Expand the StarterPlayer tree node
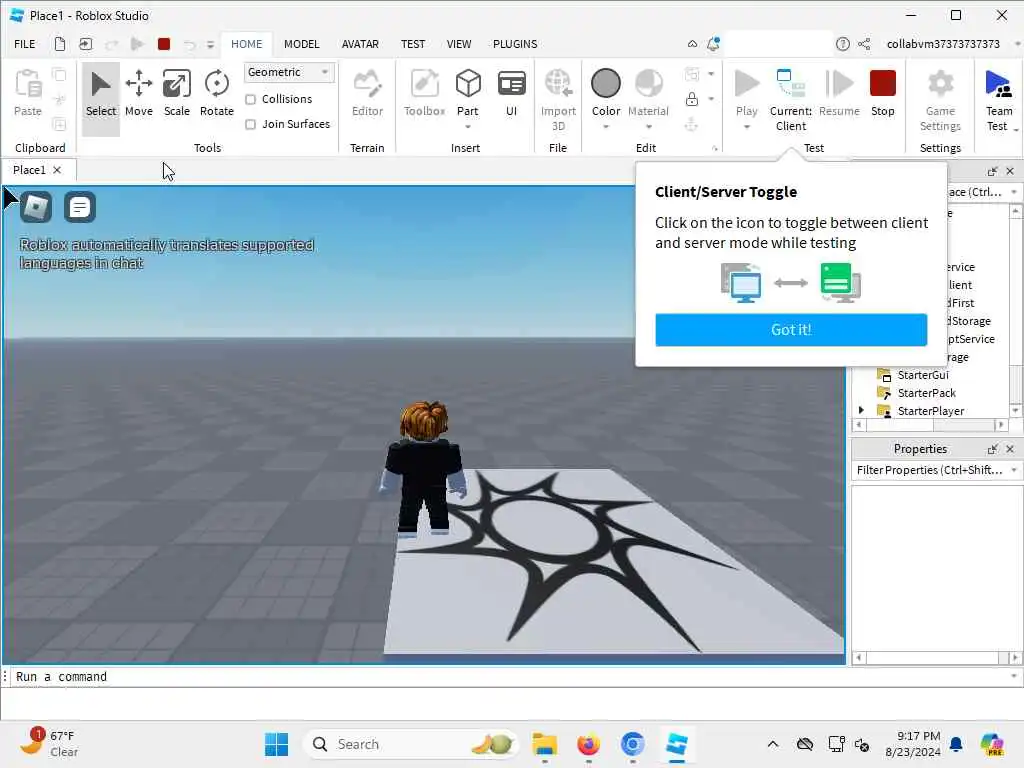The image size is (1024, 768). point(861,410)
